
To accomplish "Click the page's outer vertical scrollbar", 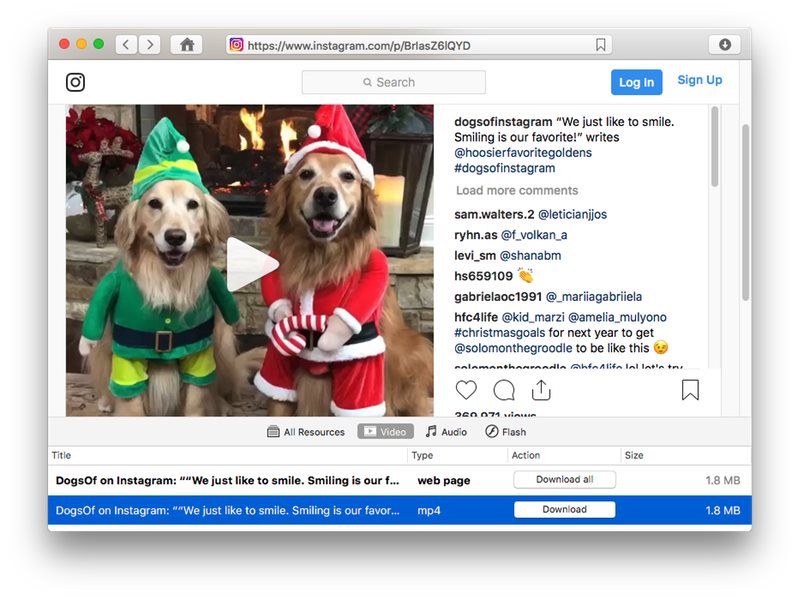I will (745, 212).
